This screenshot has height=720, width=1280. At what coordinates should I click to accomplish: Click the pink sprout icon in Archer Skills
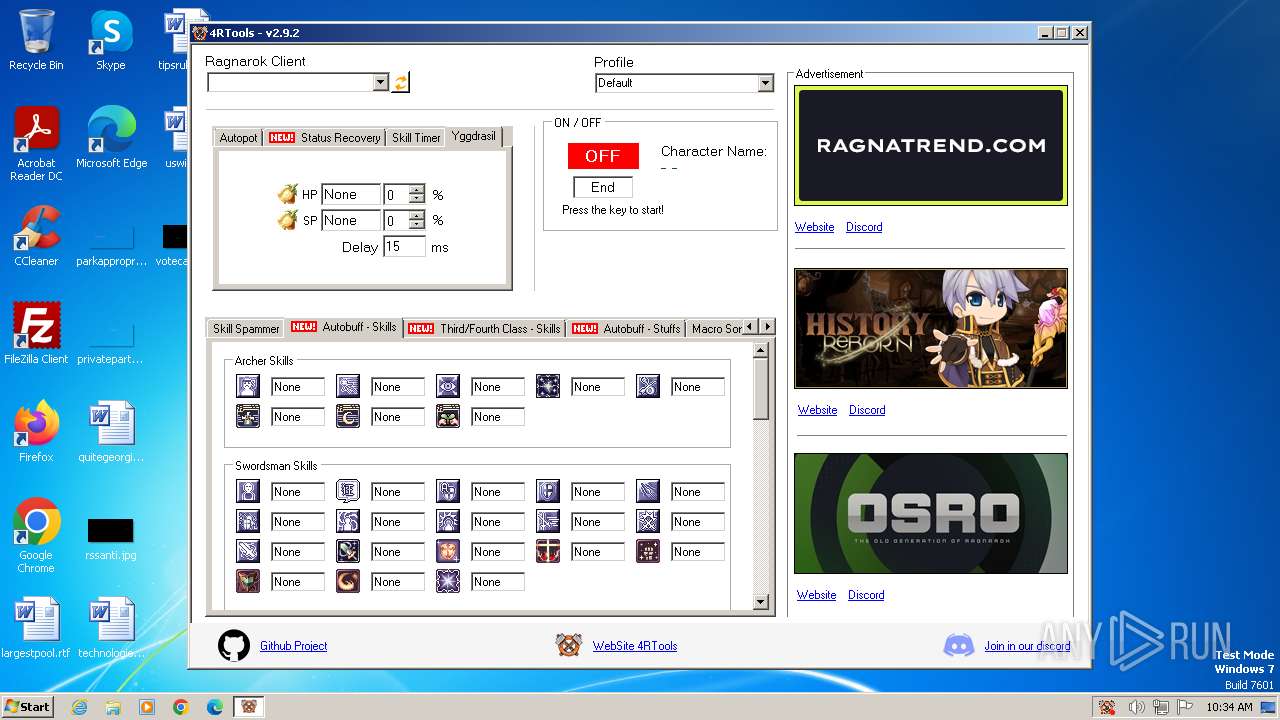click(x=448, y=416)
